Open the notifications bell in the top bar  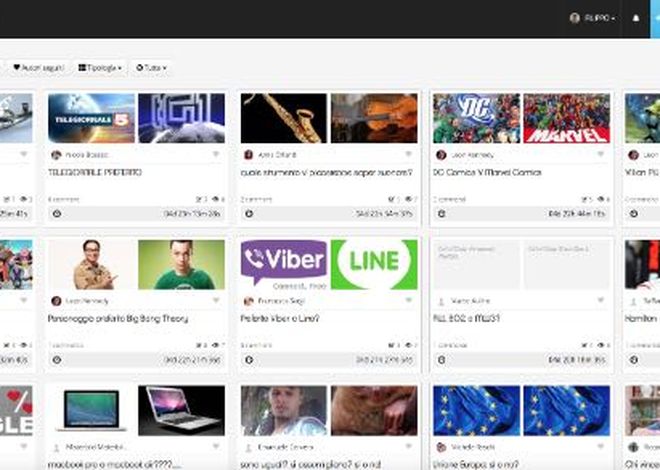click(636, 18)
